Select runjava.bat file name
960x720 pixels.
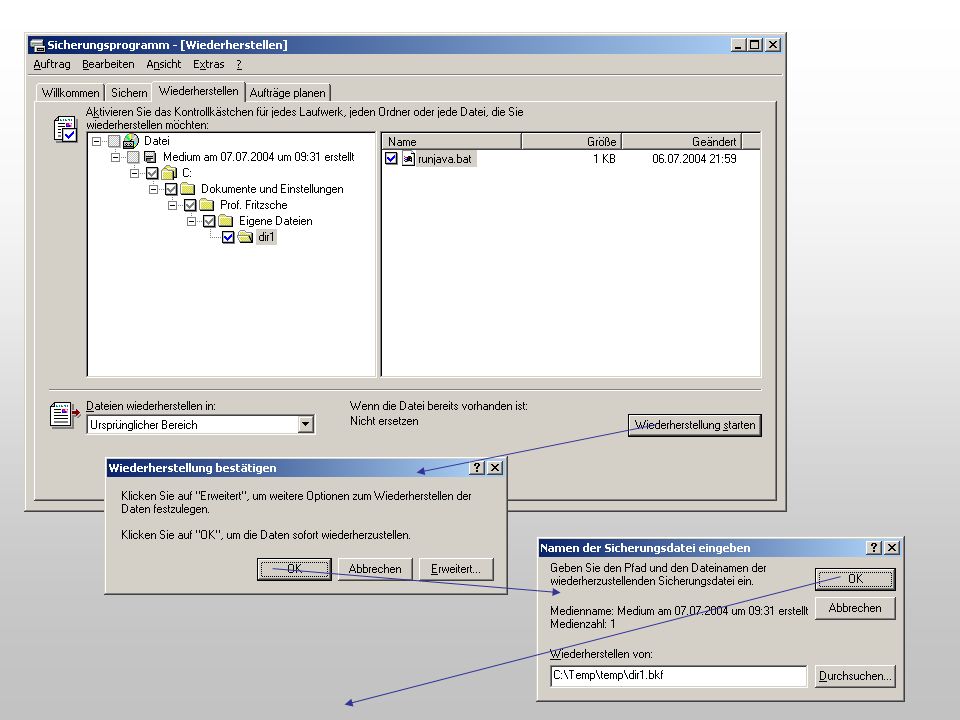(445, 159)
